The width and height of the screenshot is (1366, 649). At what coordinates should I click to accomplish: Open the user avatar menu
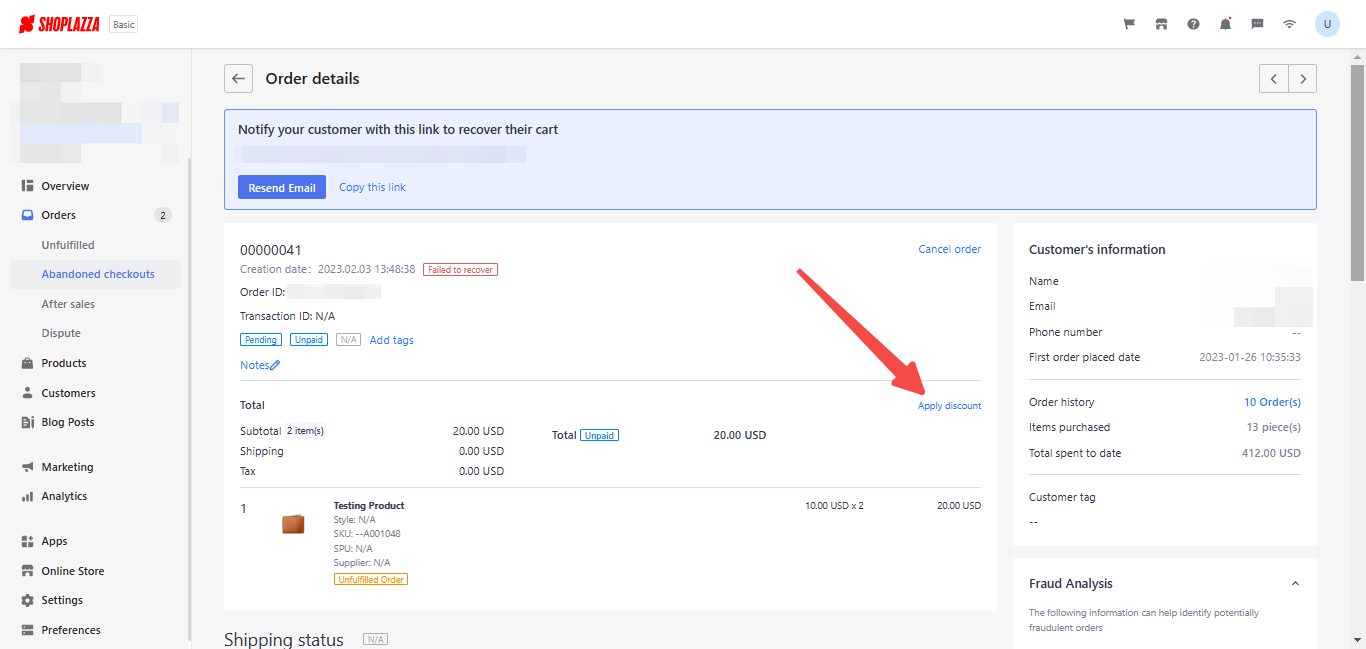[x=1327, y=24]
